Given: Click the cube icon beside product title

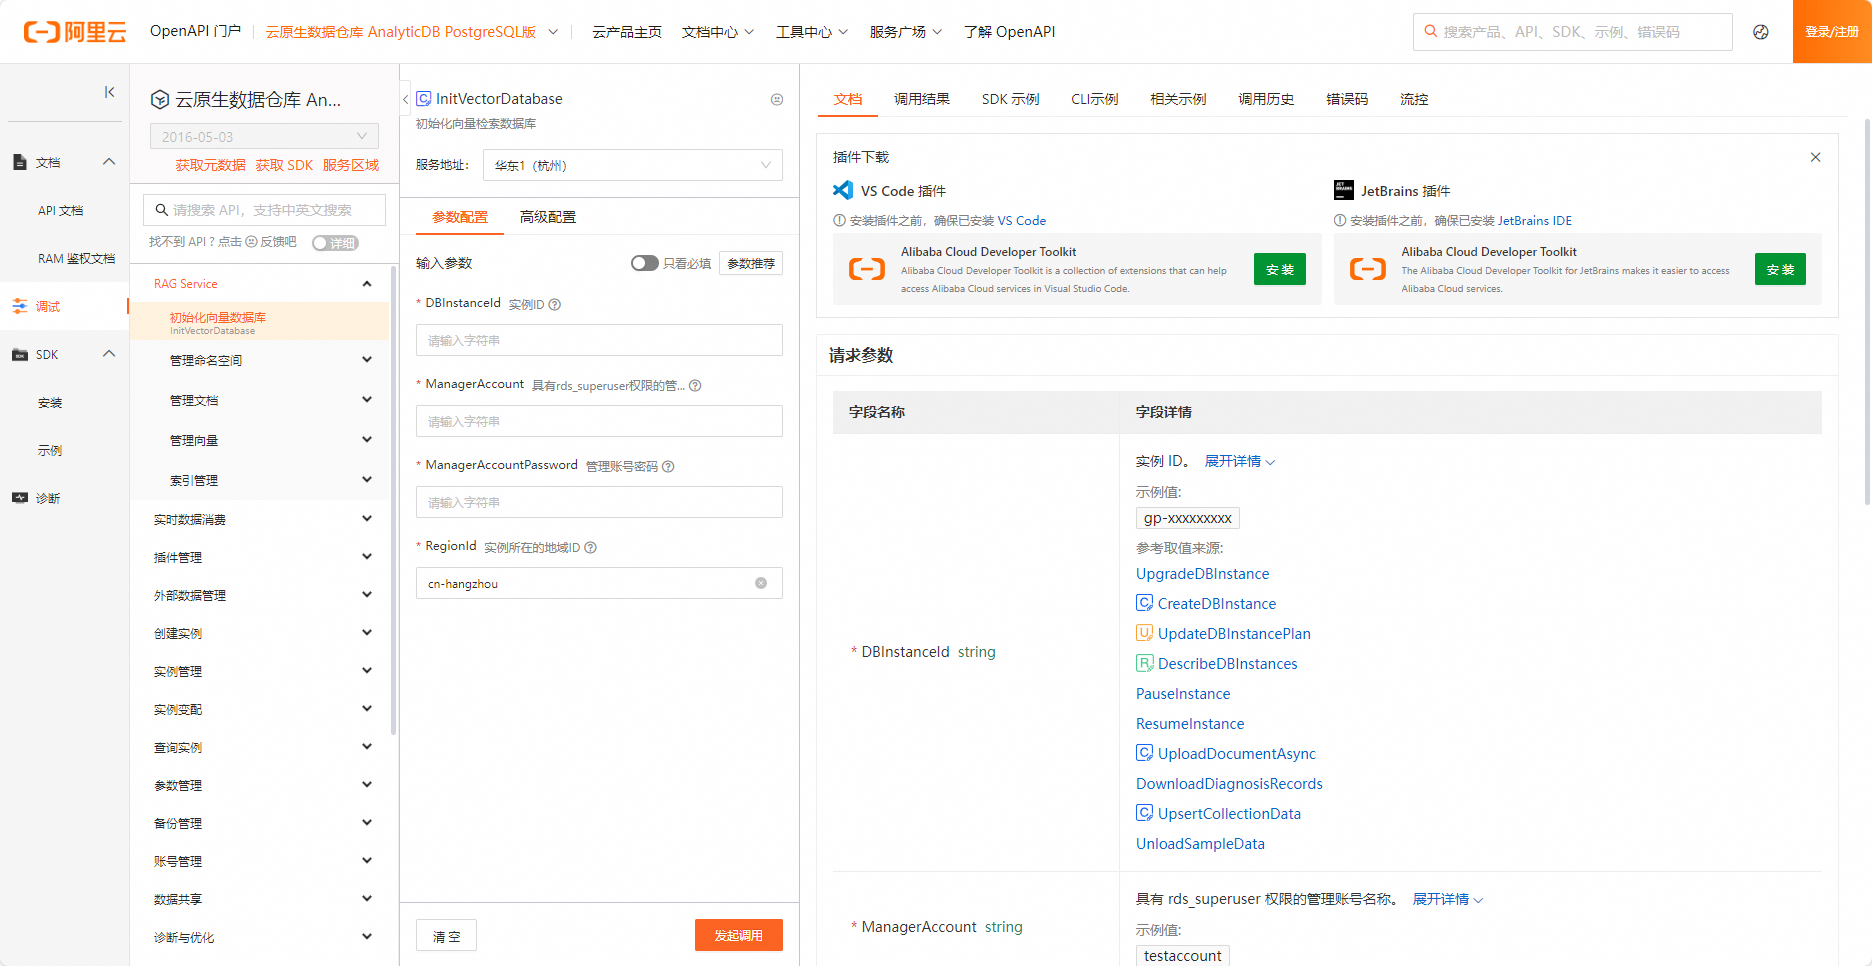Looking at the screenshot, I should pyautogui.click(x=160, y=99).
